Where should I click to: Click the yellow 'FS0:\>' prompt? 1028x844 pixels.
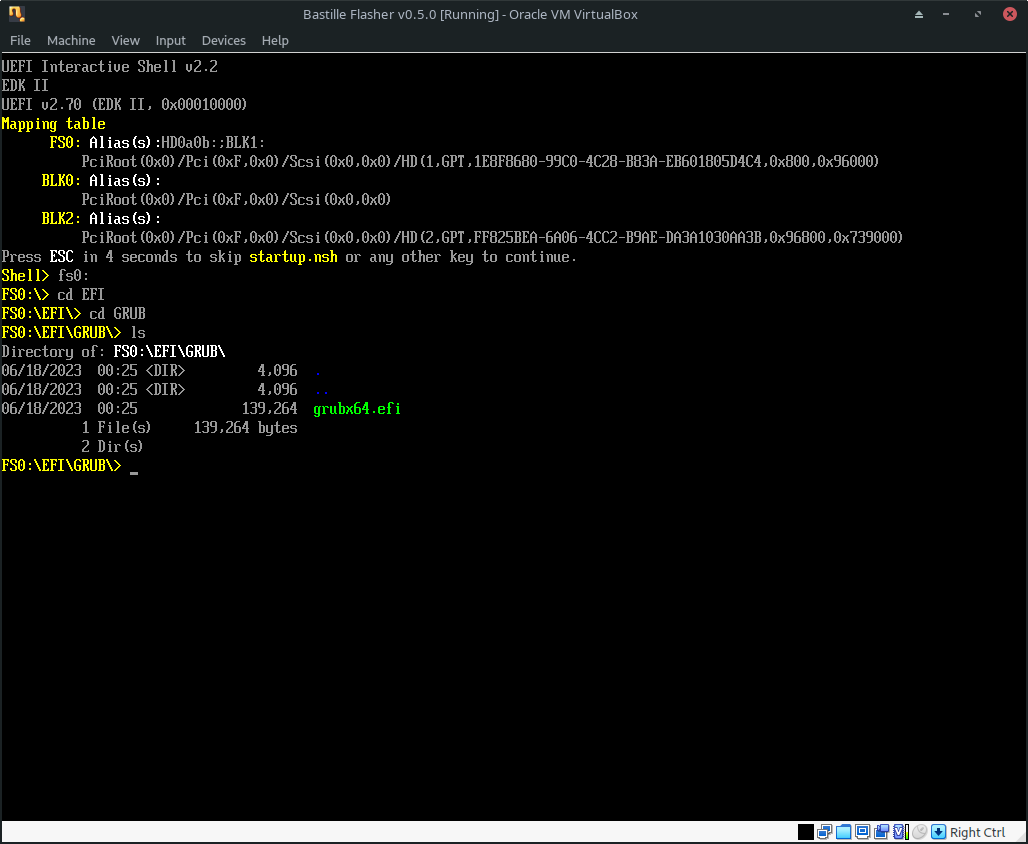[25, 295]
